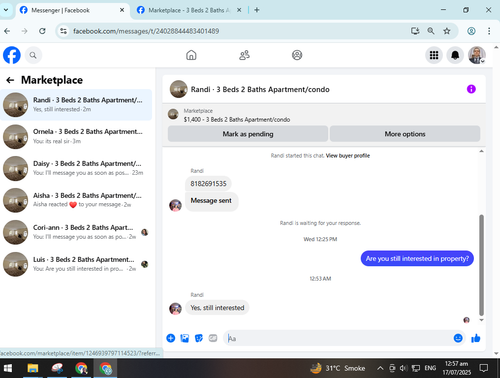The image size is (500, 378).
Task: Click the message text field Aa
Action: [x=337, y=338]
